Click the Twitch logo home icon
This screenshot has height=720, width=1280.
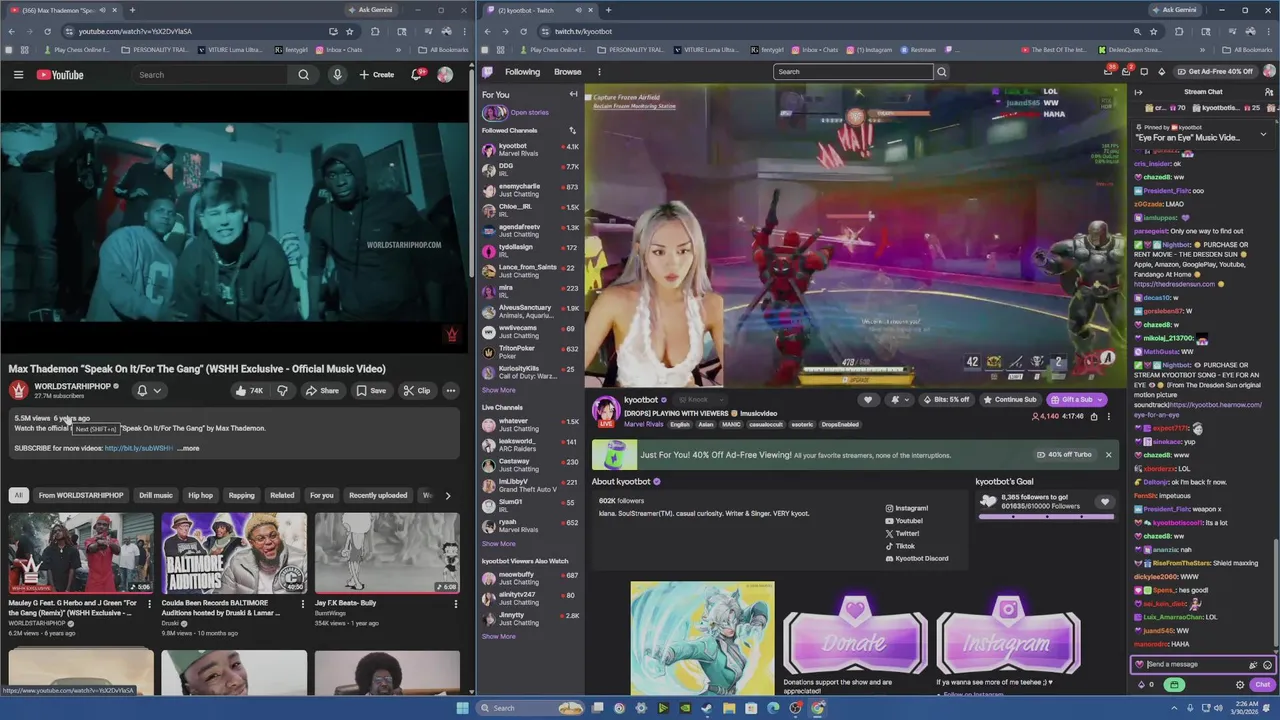(x=487, y=72)
